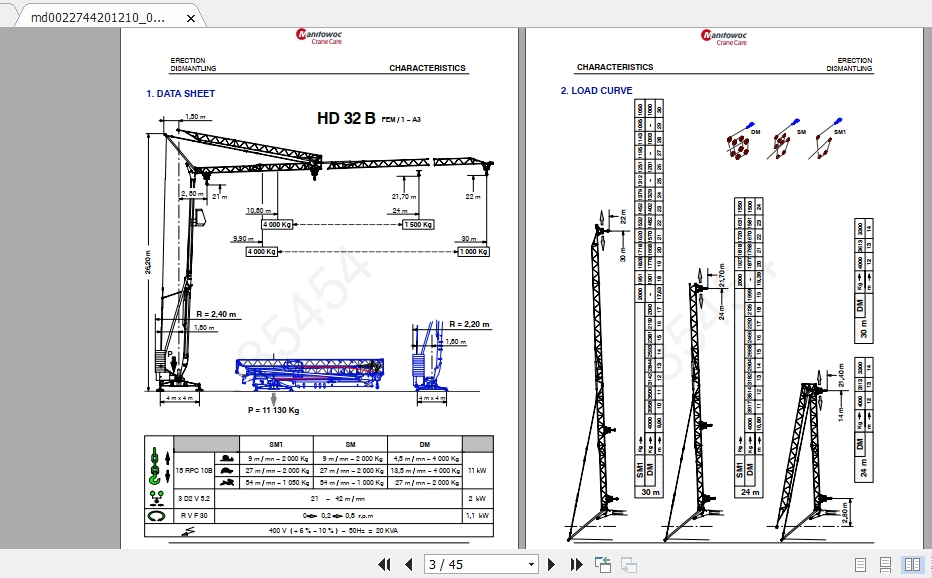Go to the previous page

pos(408,564)
